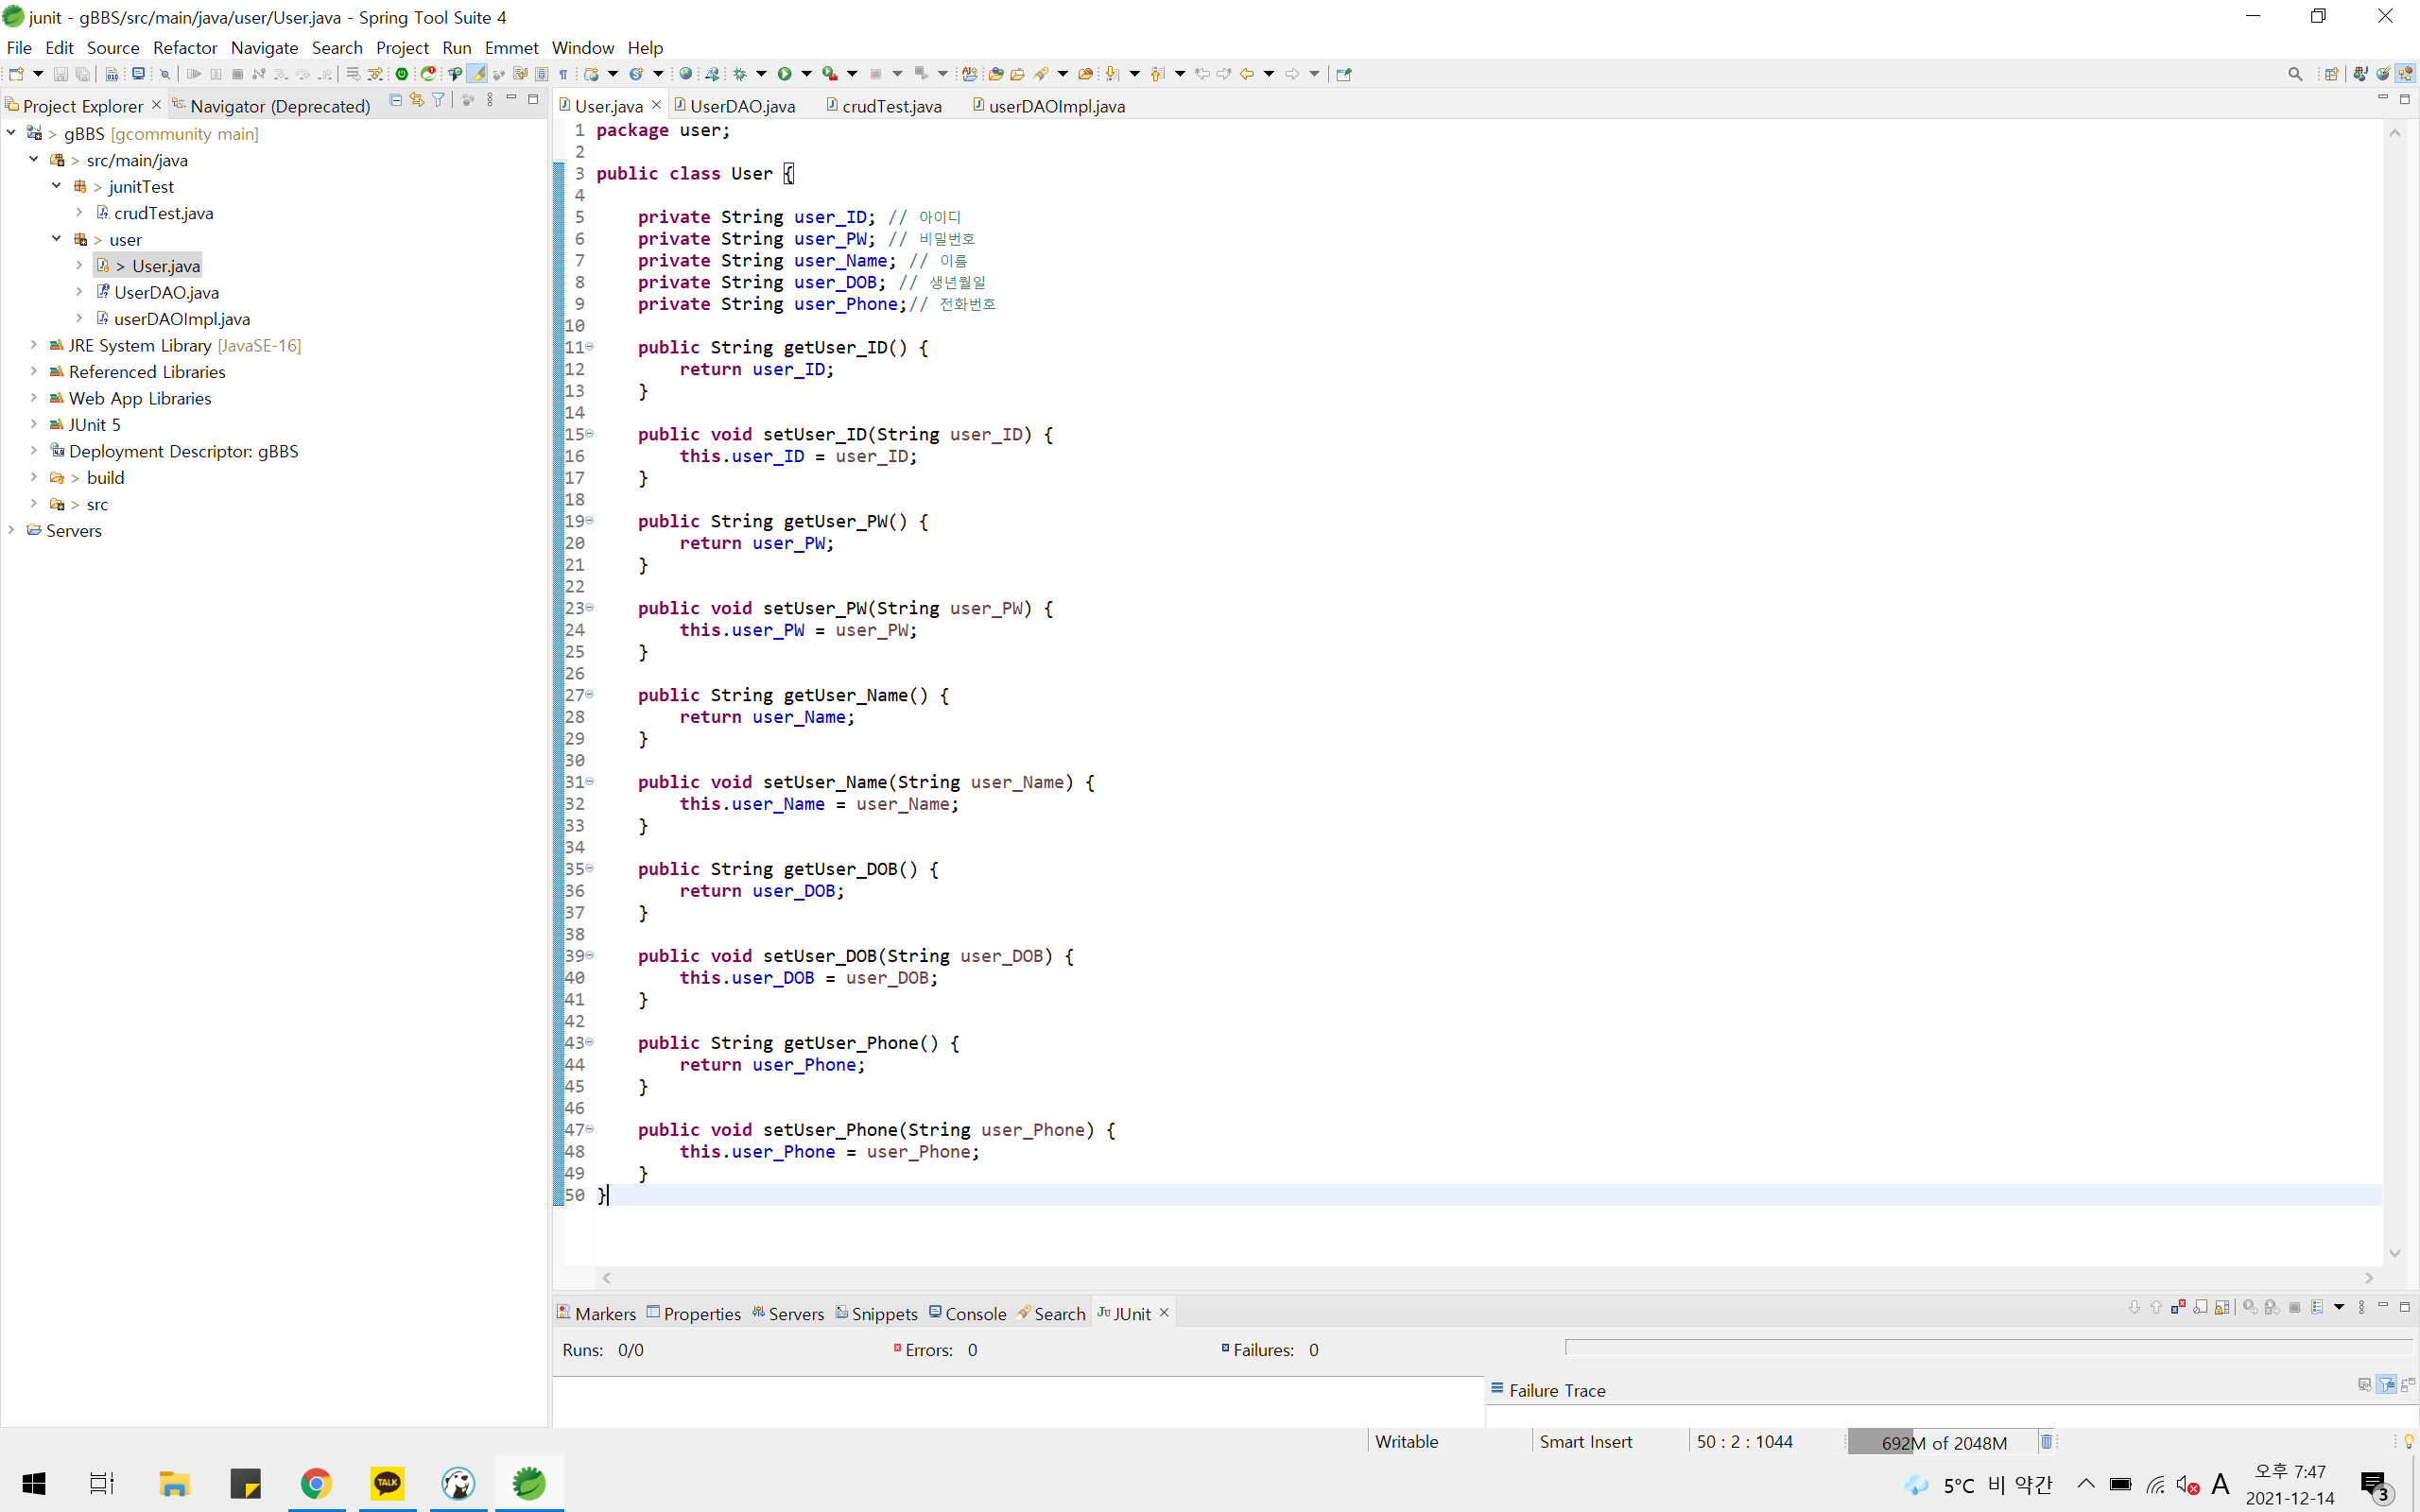Click the Spring Boot Dashboard power icon
Viewport: 2420px width, 1512px height.
(x=402, y=73)
